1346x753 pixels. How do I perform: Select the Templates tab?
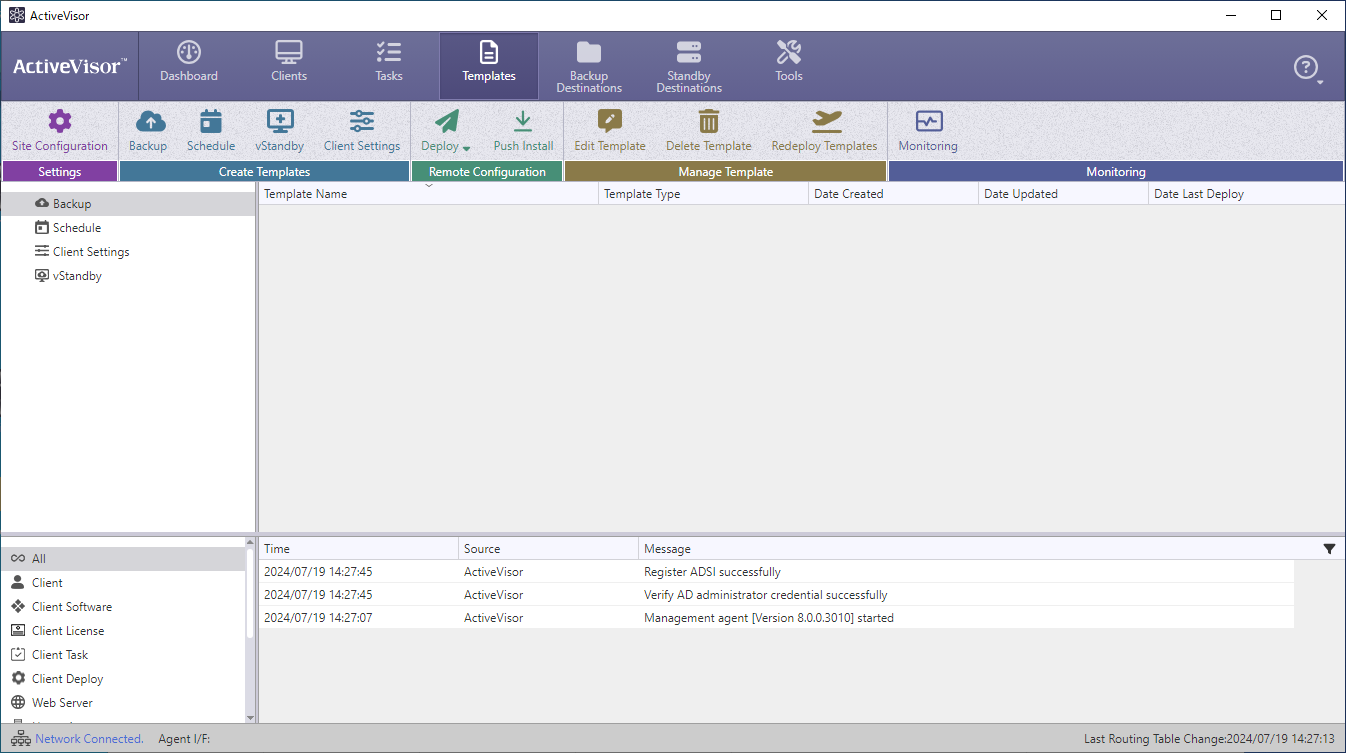click(489, 65)
